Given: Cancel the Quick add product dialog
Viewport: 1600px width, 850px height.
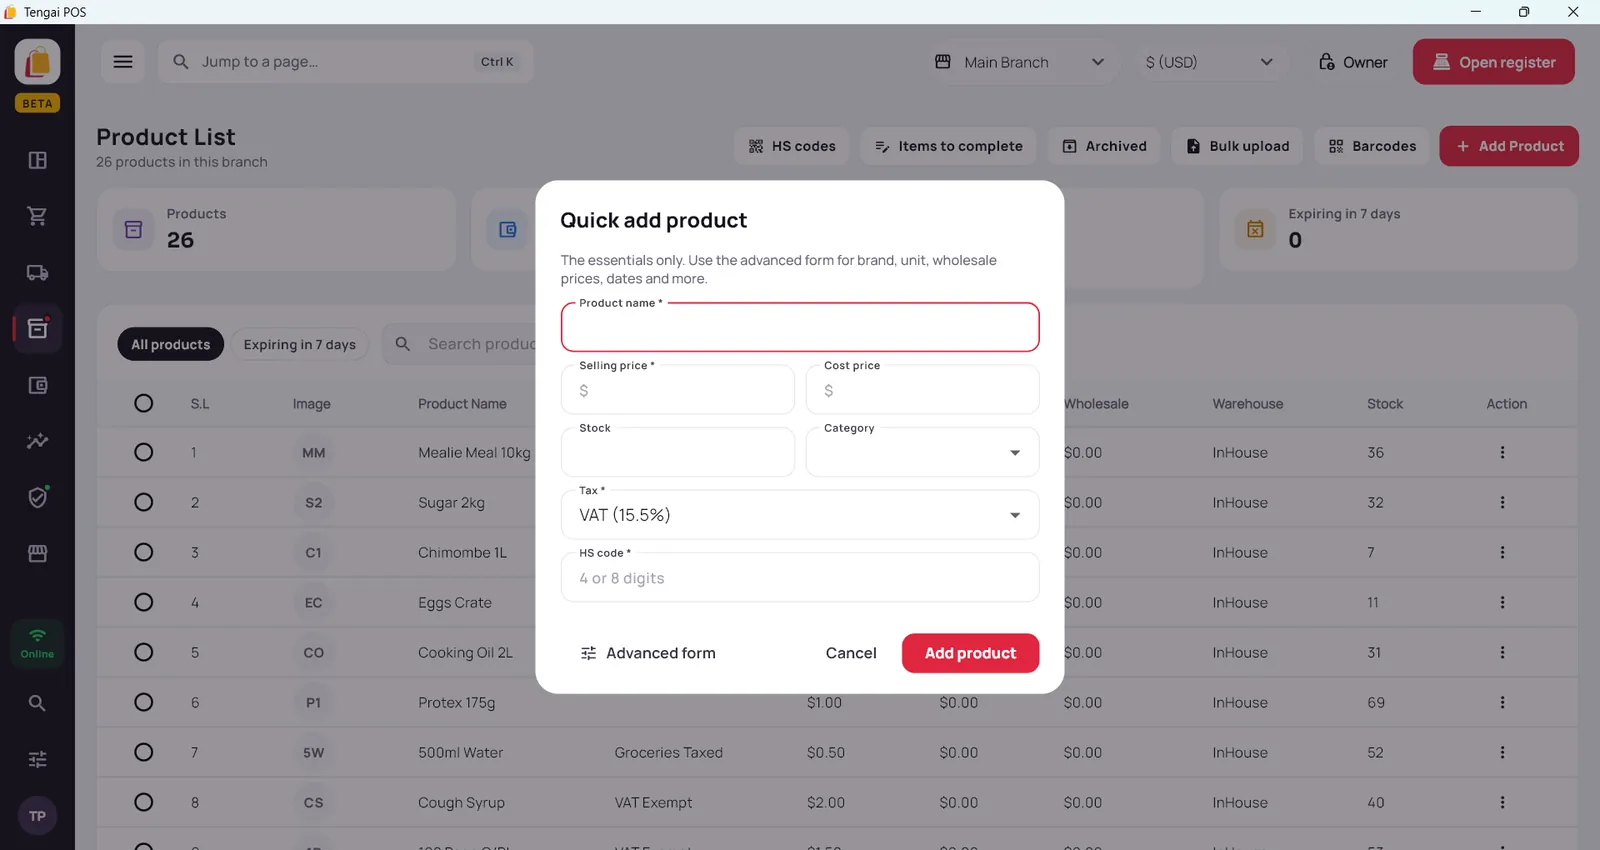Looking at the screenshot, I should [851, 653].
